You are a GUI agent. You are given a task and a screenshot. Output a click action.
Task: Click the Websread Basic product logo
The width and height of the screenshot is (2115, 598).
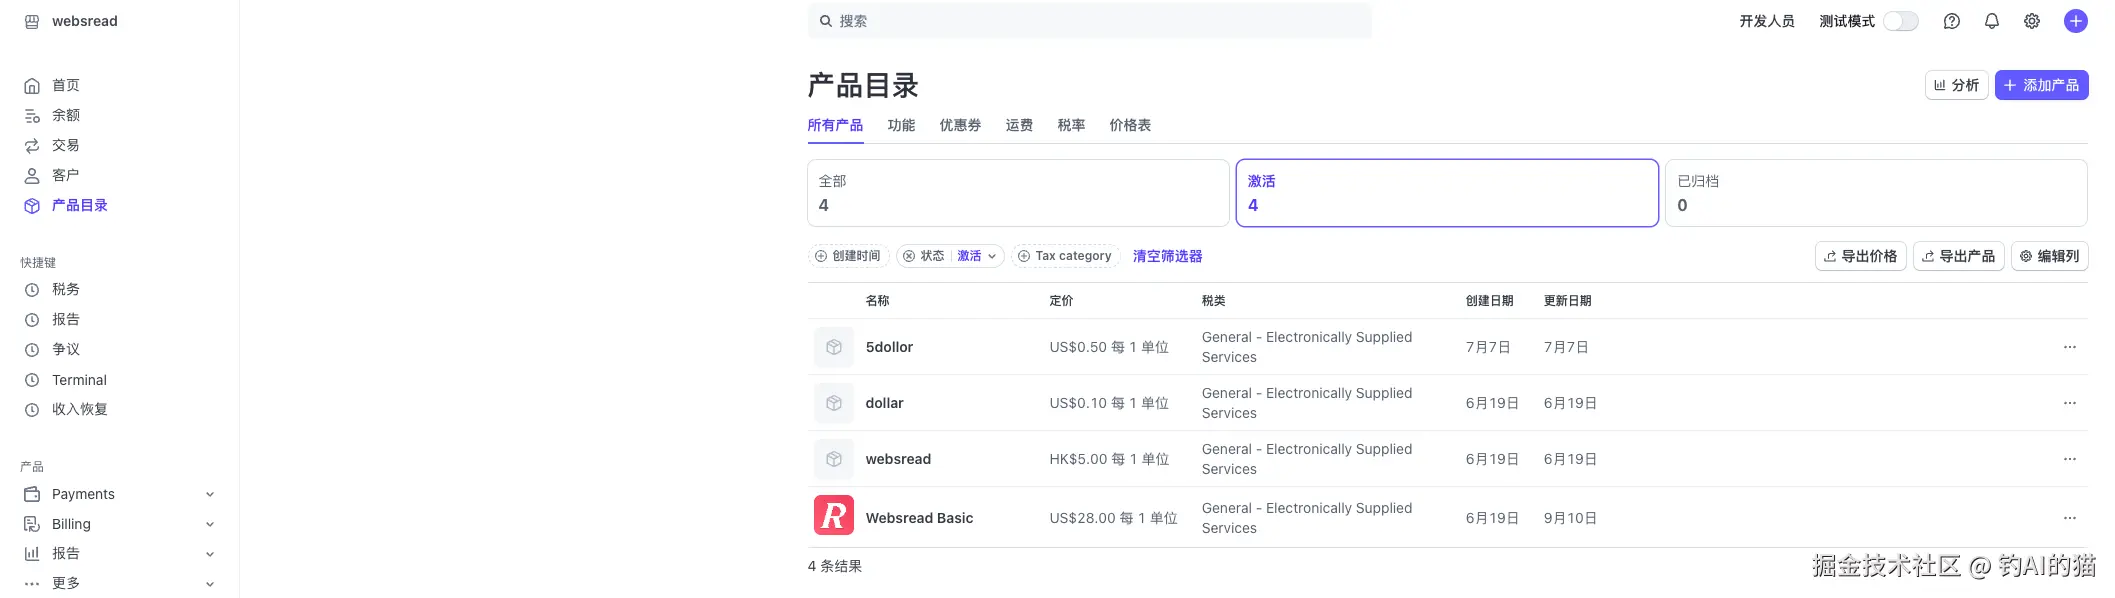[834, 515]
